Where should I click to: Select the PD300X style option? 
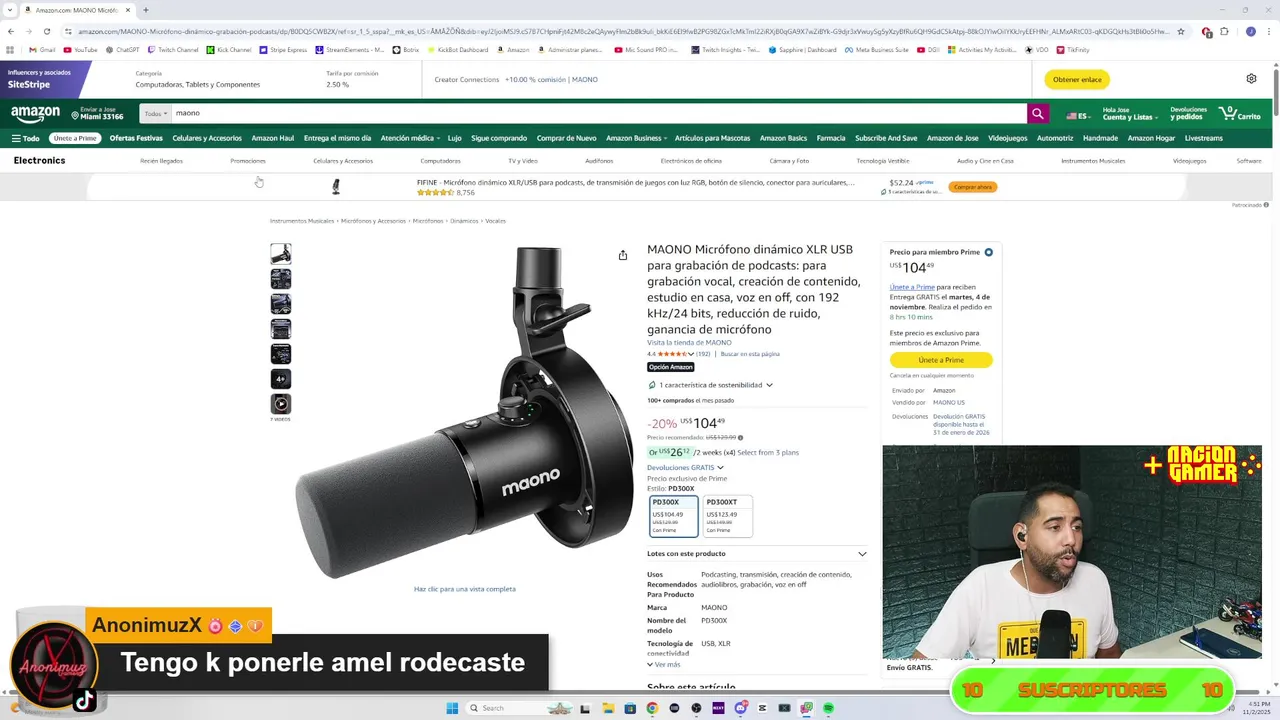(x=674, y=516)
